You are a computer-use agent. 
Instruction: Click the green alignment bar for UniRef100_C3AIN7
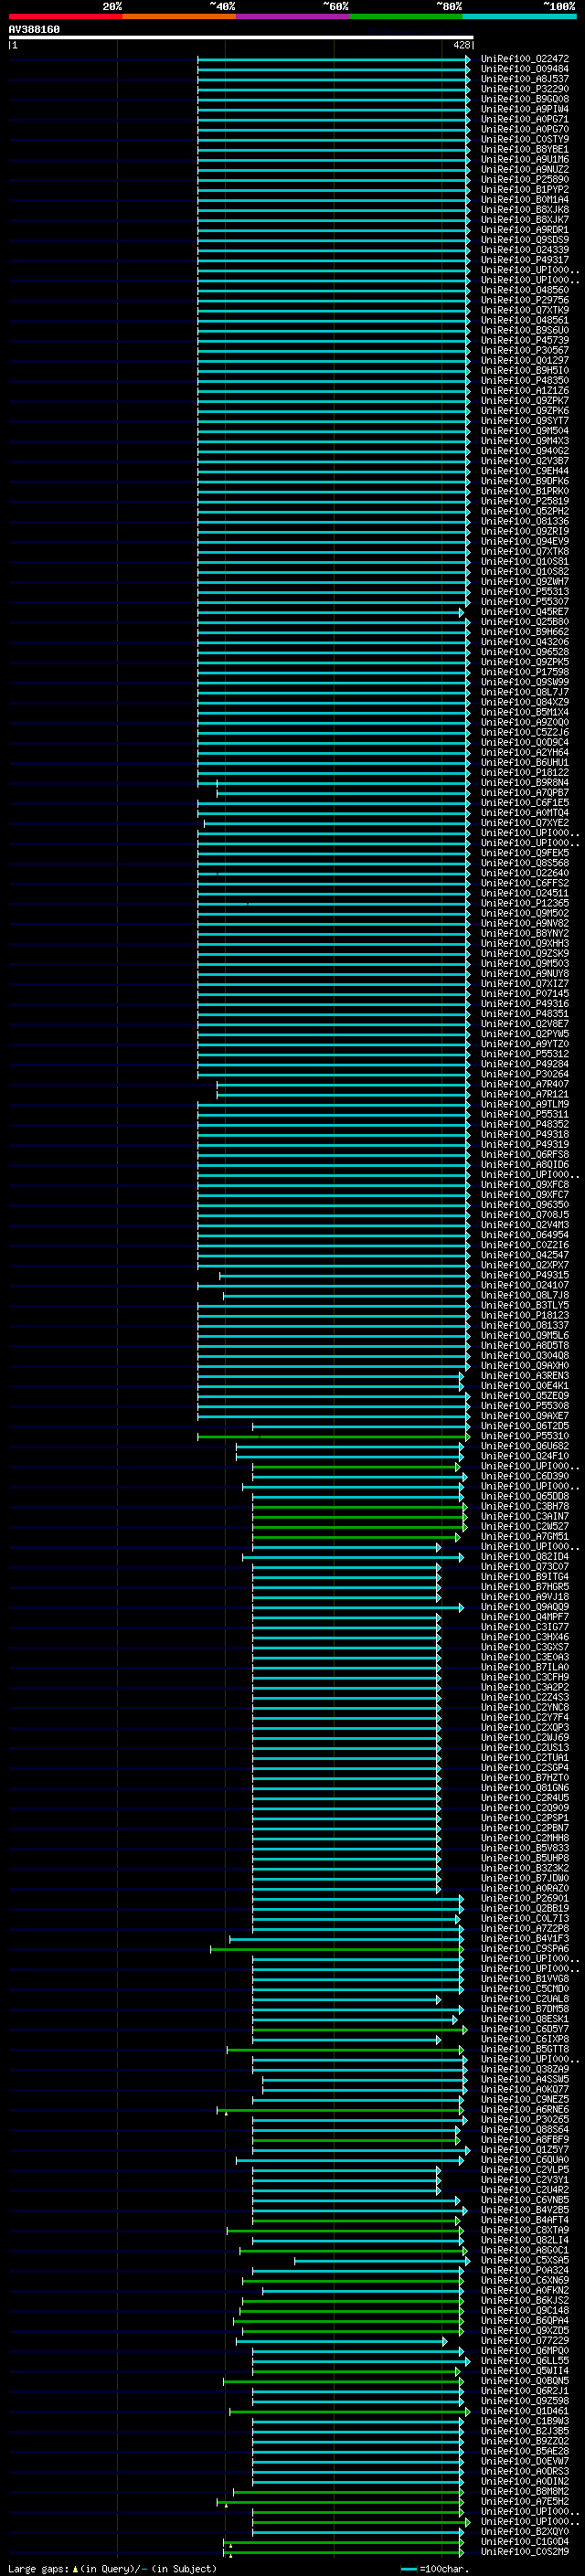coord(359,1516)
